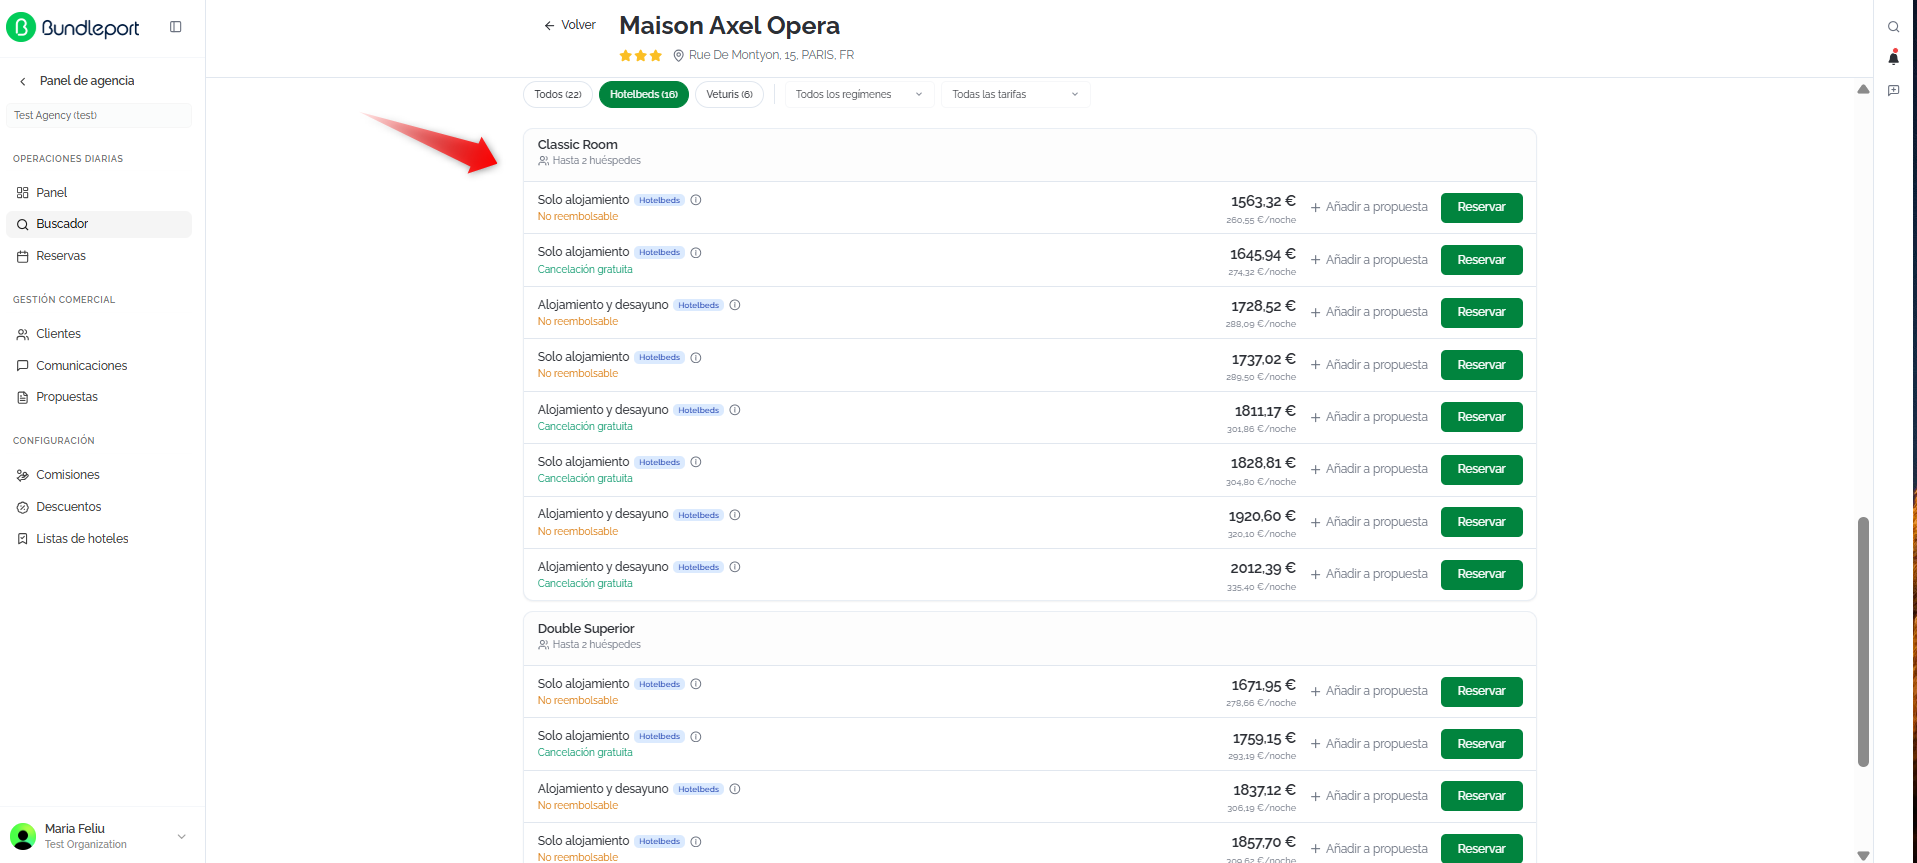This screenshot has width=1917, height=863.
Task: Open Descuentos settings
Action: coord(98,507)
